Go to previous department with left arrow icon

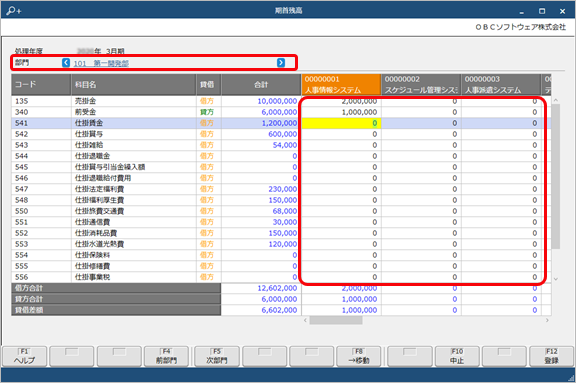(66, 62)
